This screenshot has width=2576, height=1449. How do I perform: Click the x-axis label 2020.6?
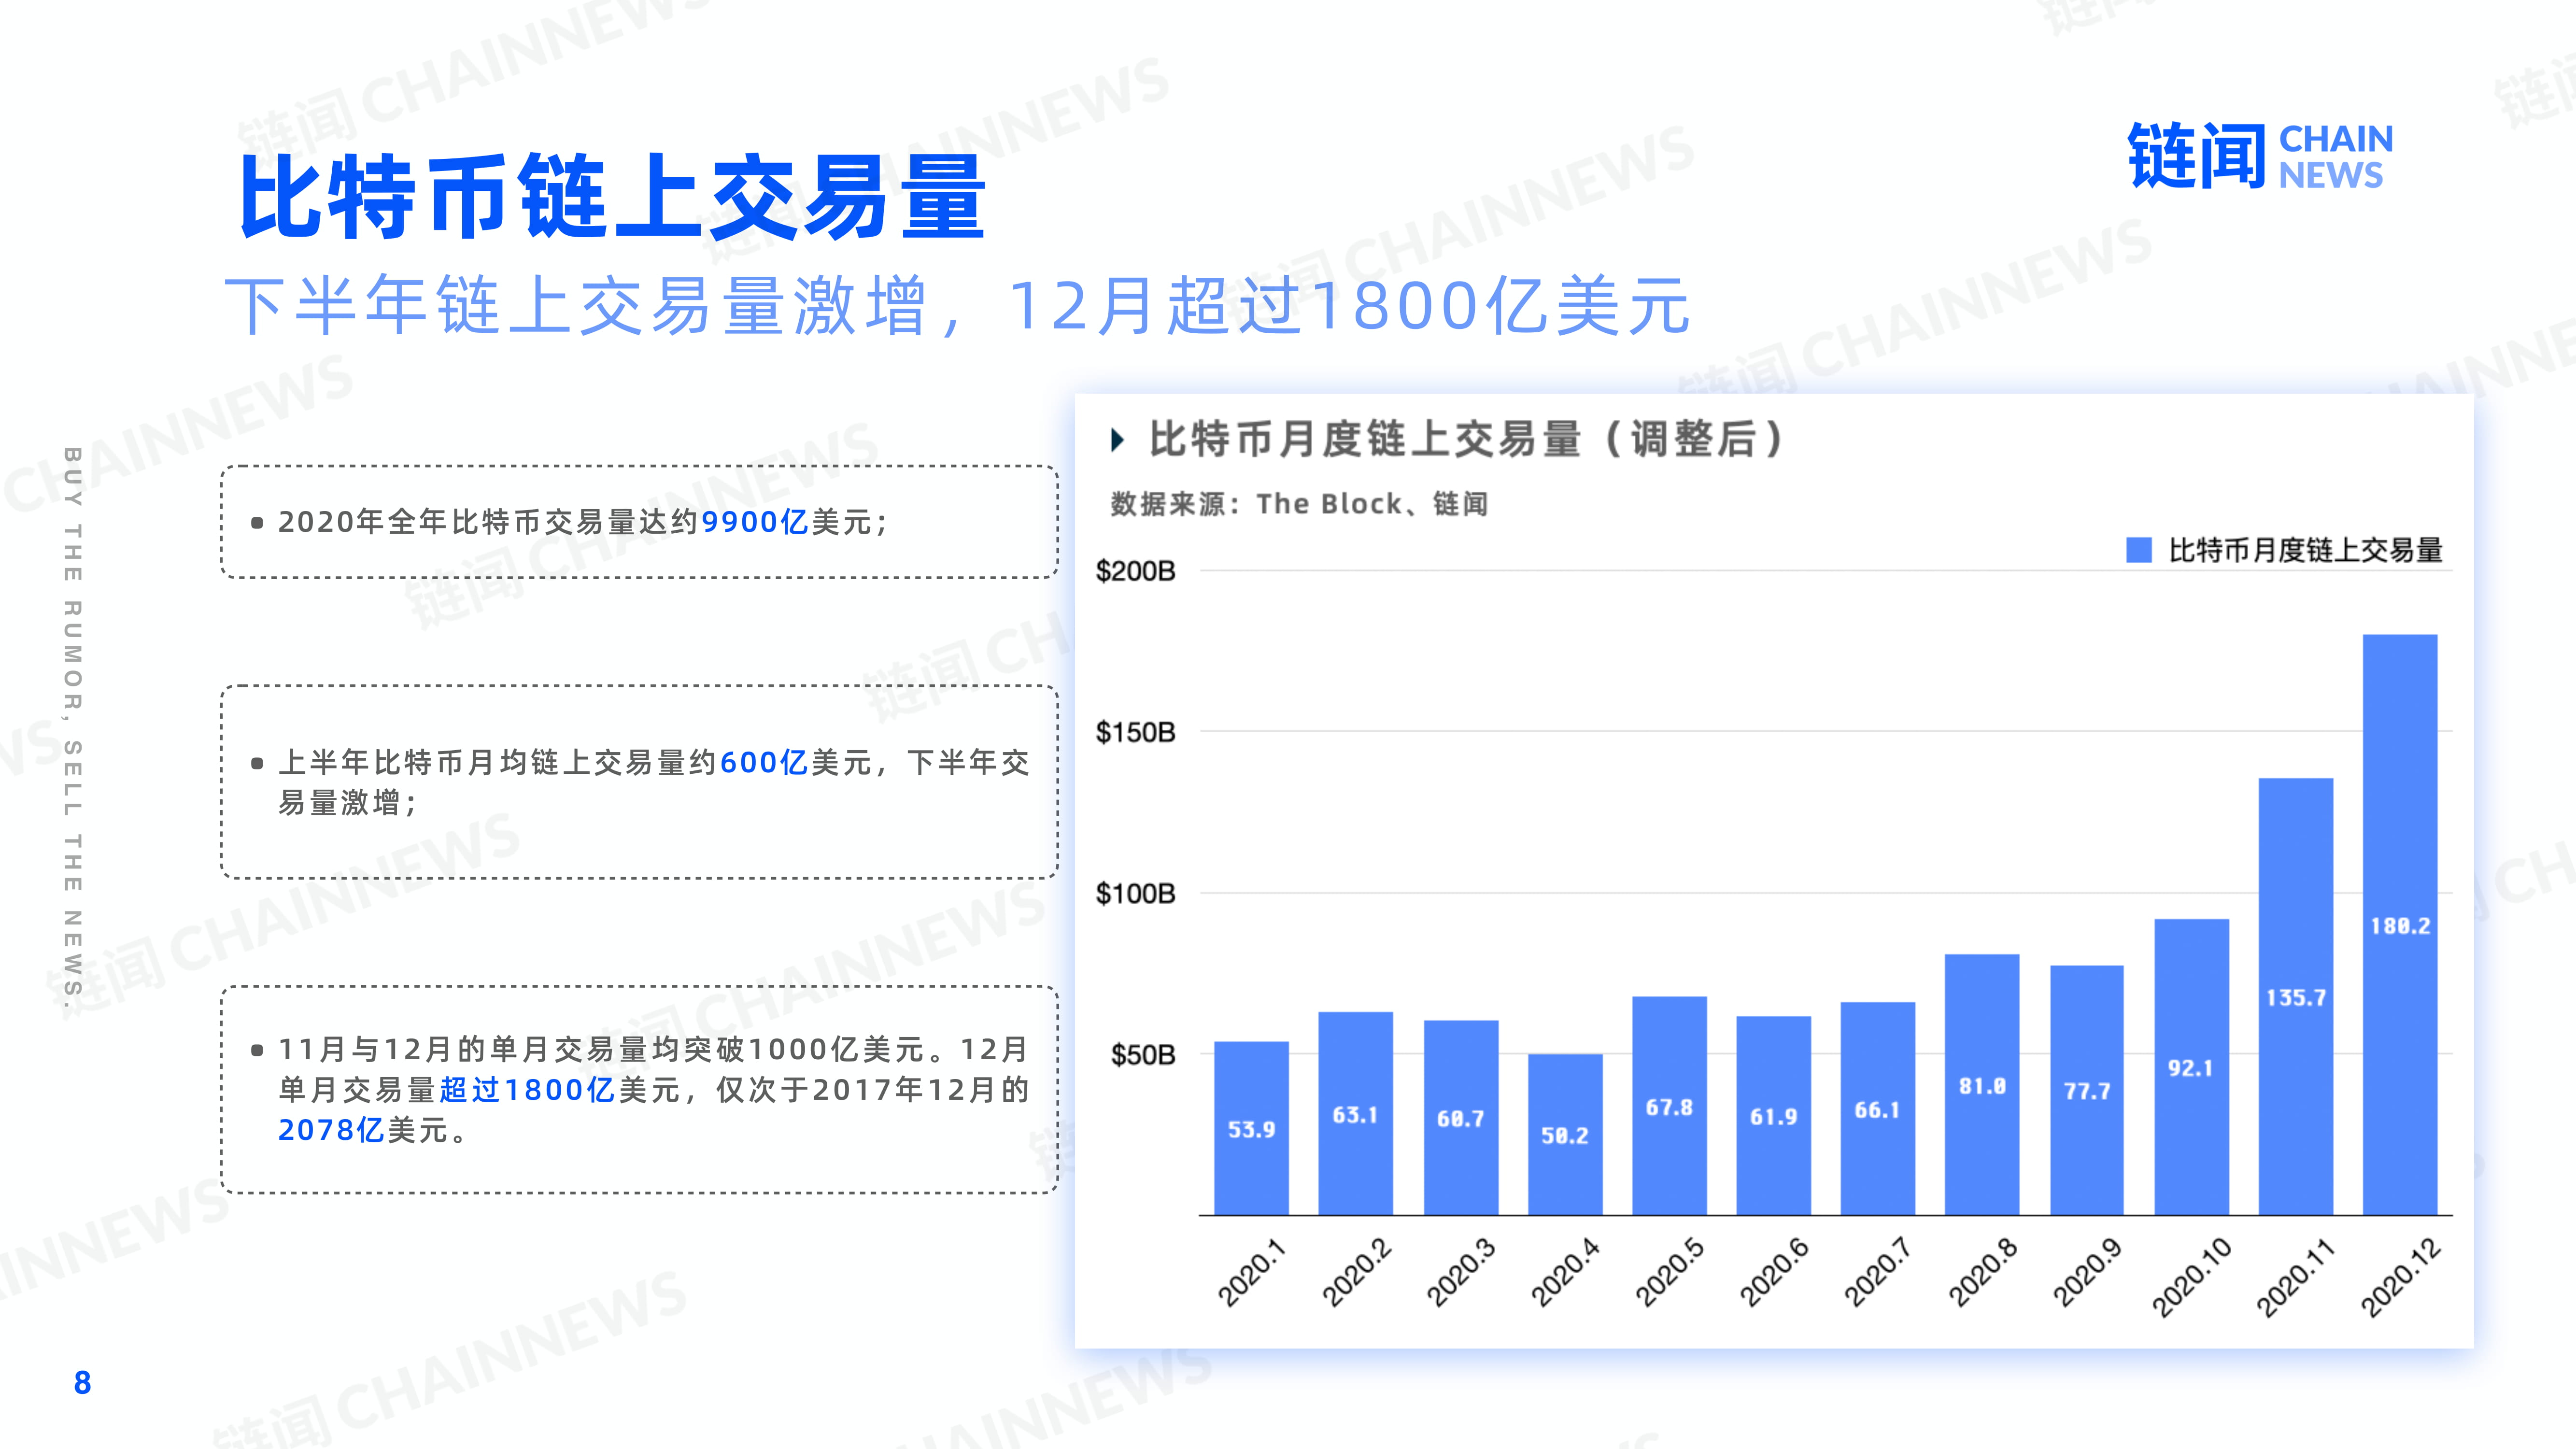coord(1773,1272)
